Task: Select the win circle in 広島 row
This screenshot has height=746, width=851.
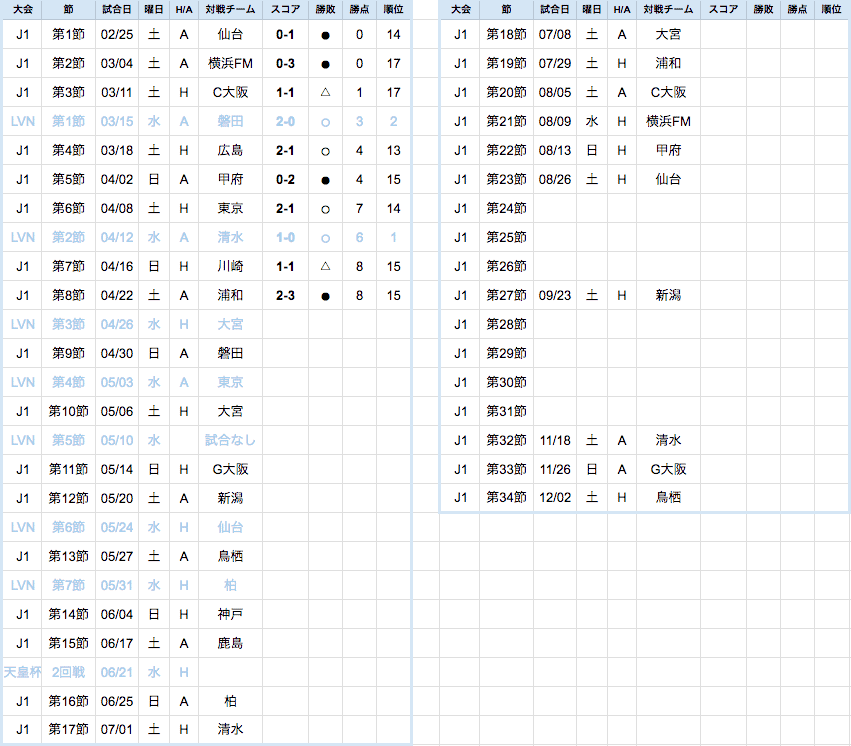Action: point(325,151)
